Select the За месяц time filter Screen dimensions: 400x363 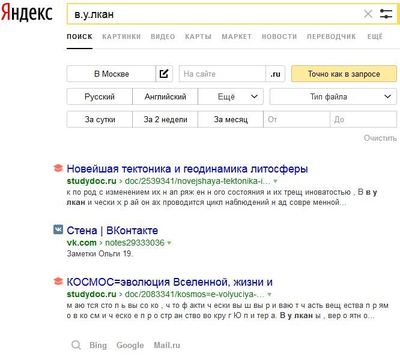coord(230,119)
